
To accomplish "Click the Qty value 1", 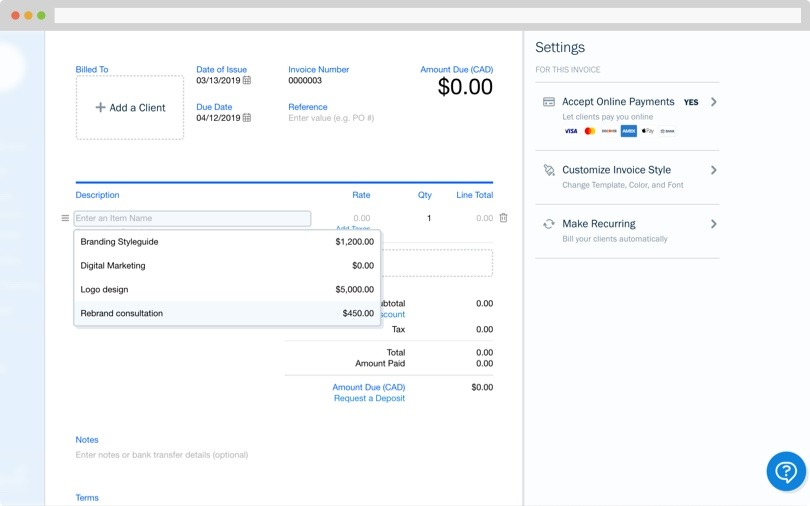I will click(429, 218).
